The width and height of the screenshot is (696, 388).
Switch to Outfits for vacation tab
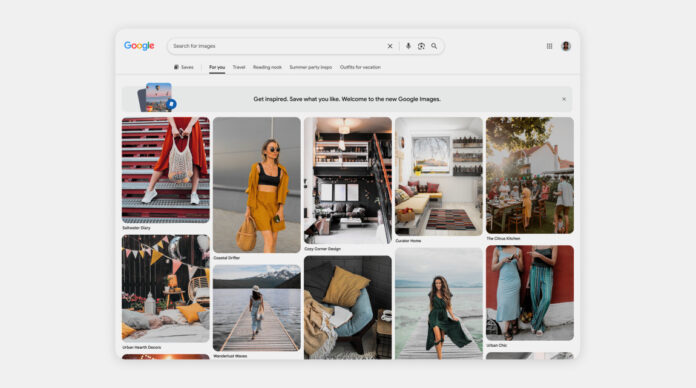click(360, 67)
